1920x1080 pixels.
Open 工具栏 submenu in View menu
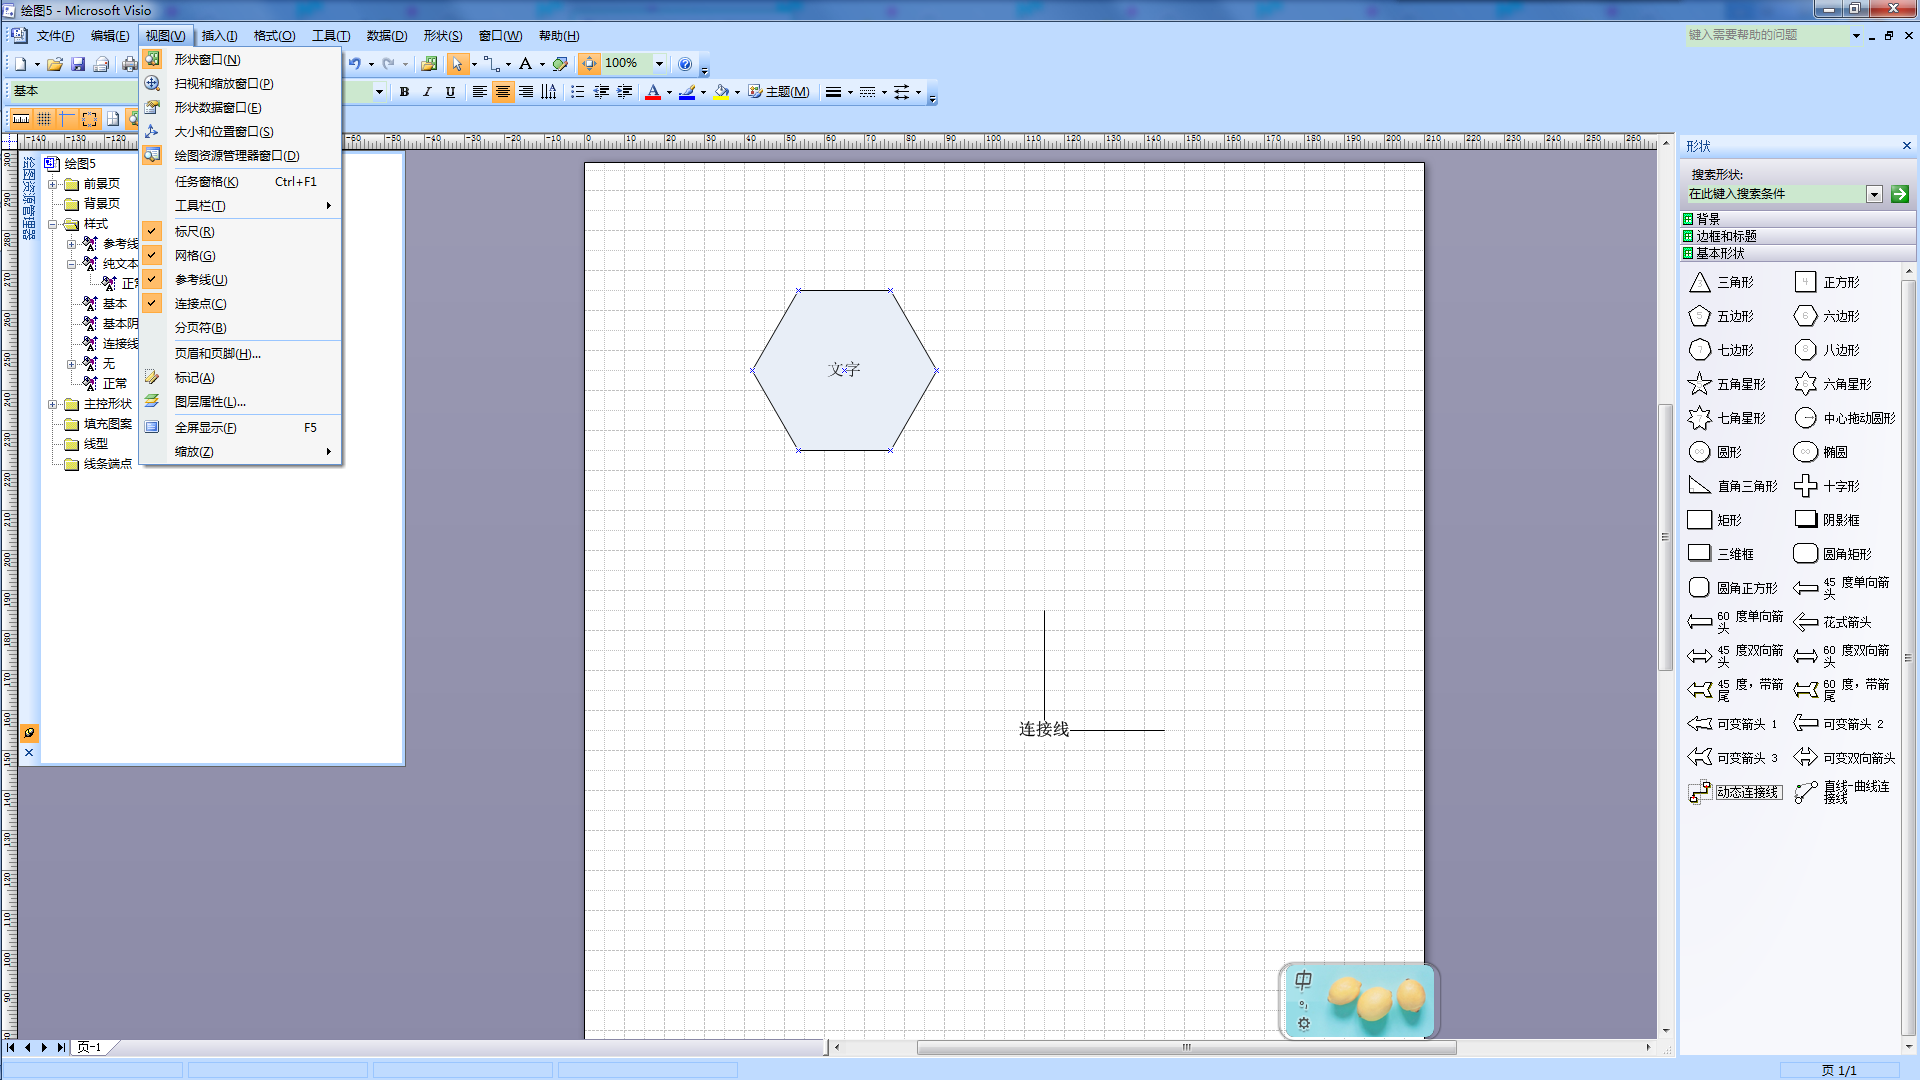click(x=241, y=206)
